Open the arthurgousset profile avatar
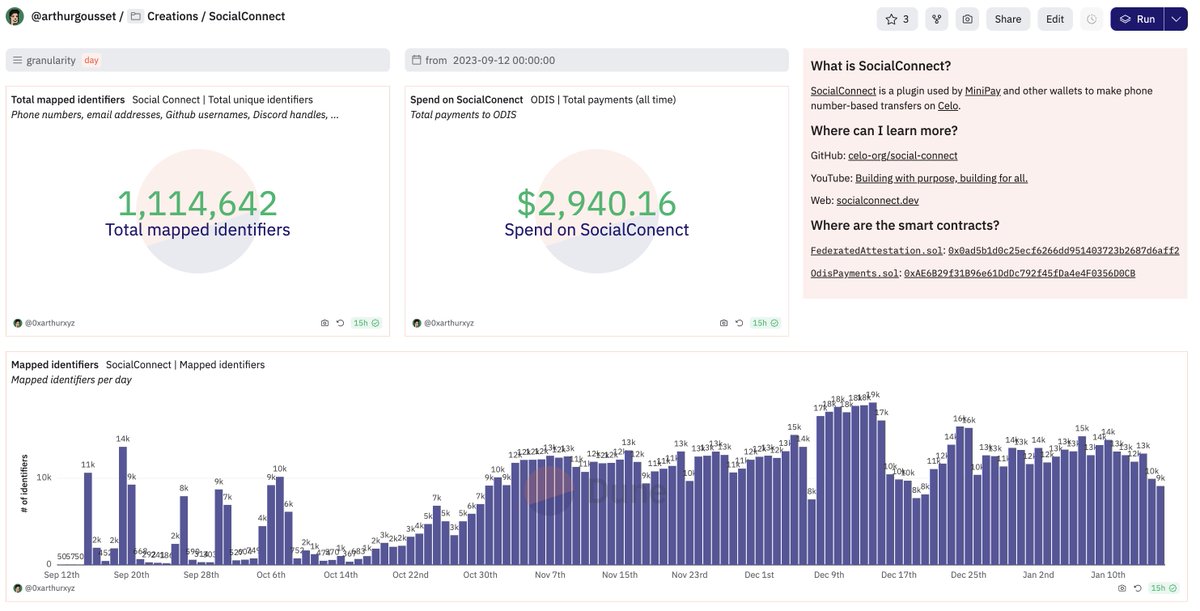1200x611 pixels. coord(15,16)
